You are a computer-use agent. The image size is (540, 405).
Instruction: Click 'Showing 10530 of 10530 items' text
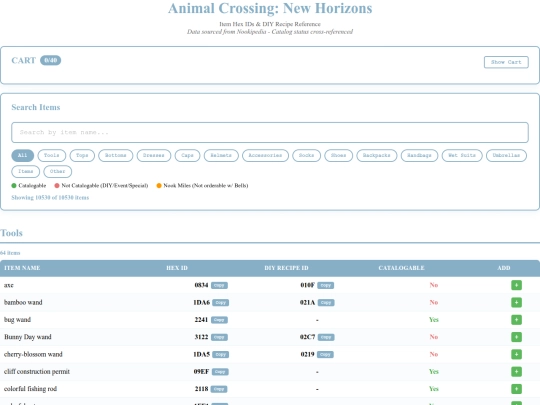pyautogui.click(x=50, y=197)
